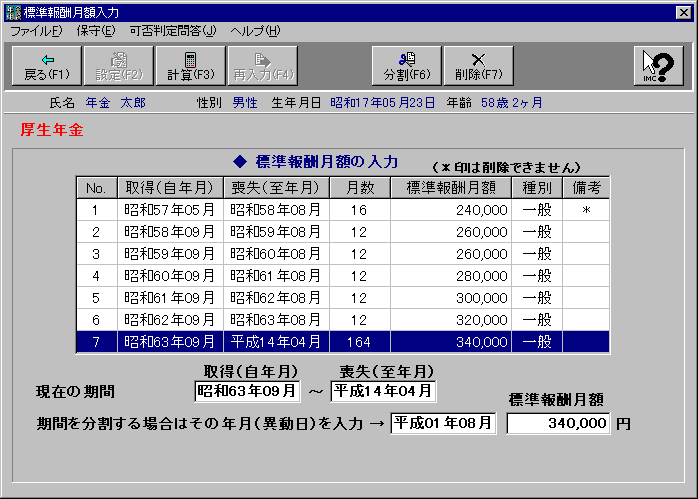Click the 164 months cell
The image size is (698, 499).
click(360, 342)
